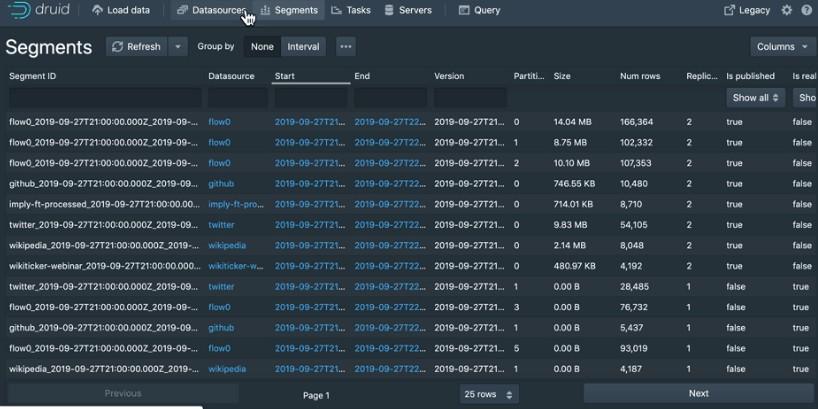Select the 480.97 KB size cell
Image resolution: width=818 pixels, height=409 pixels.
coord(574,266)
